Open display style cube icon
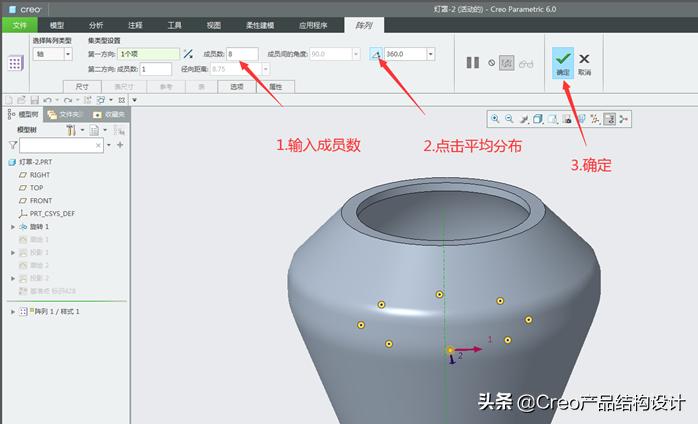Viewport: 698px width, 424px height. (538, 119)
